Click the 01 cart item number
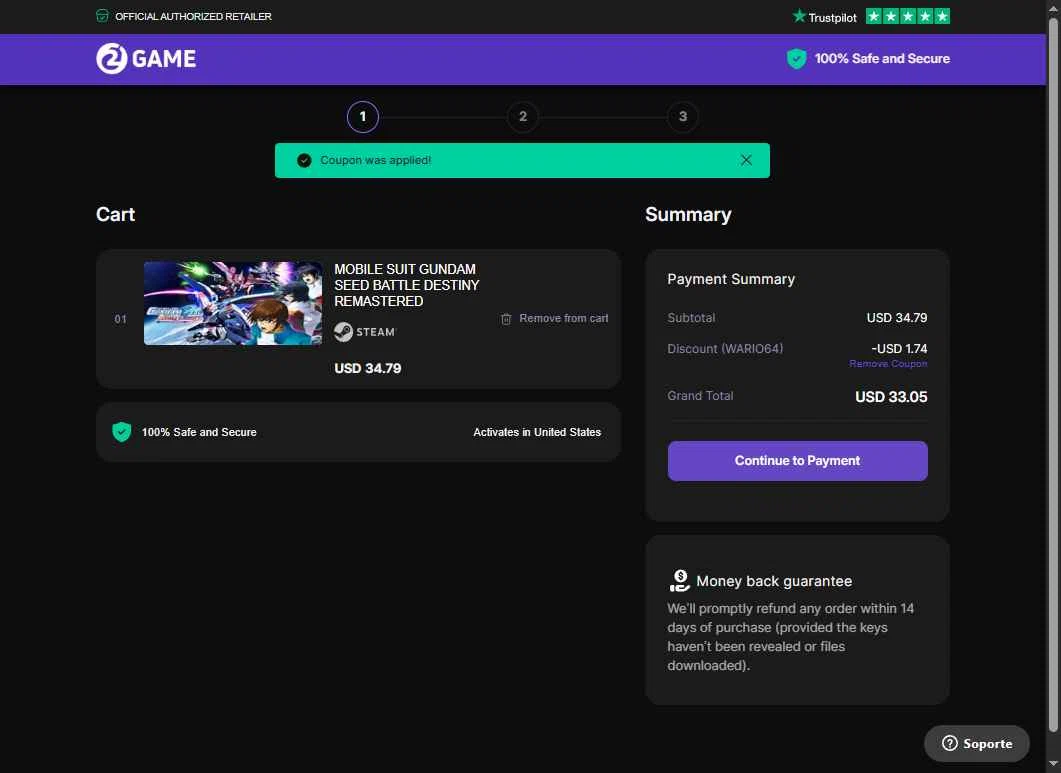Viewport: 1061px width, 773px height. 120,319
